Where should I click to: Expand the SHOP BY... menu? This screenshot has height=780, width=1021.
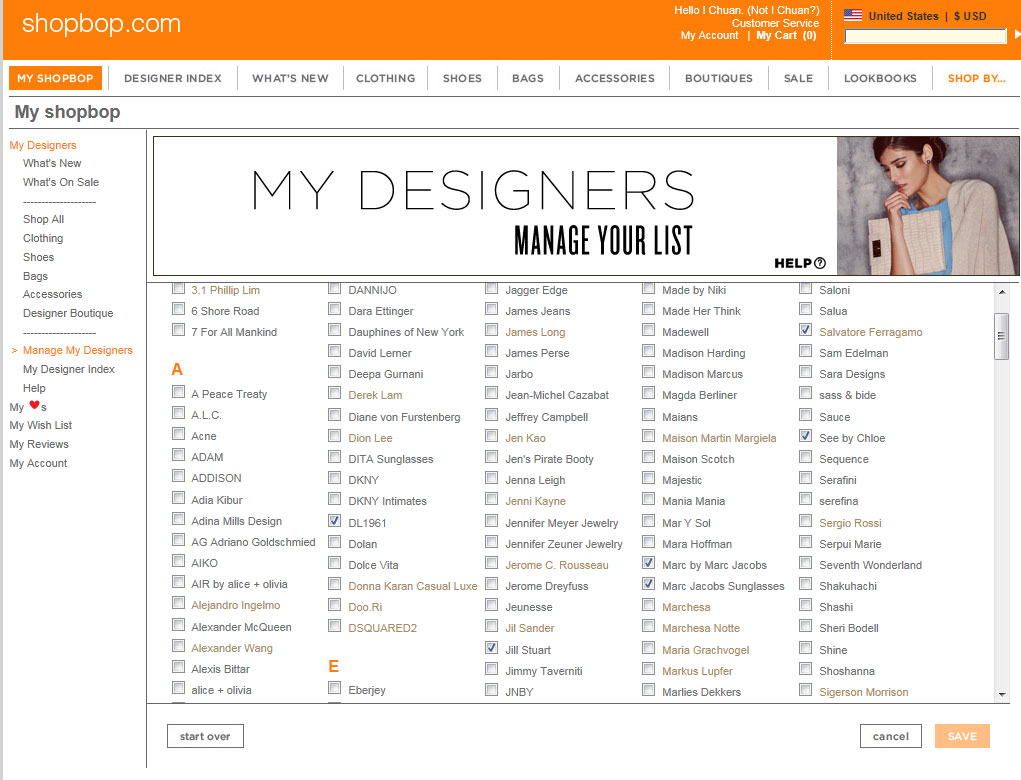[x=977, y=78]
